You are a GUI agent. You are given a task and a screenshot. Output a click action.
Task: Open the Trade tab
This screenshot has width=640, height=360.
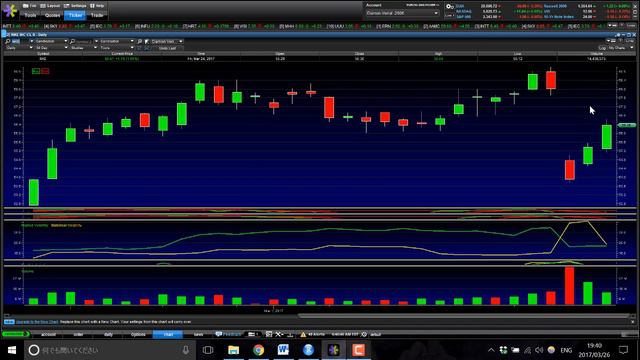pyautogui.click(x=97, y=15)
